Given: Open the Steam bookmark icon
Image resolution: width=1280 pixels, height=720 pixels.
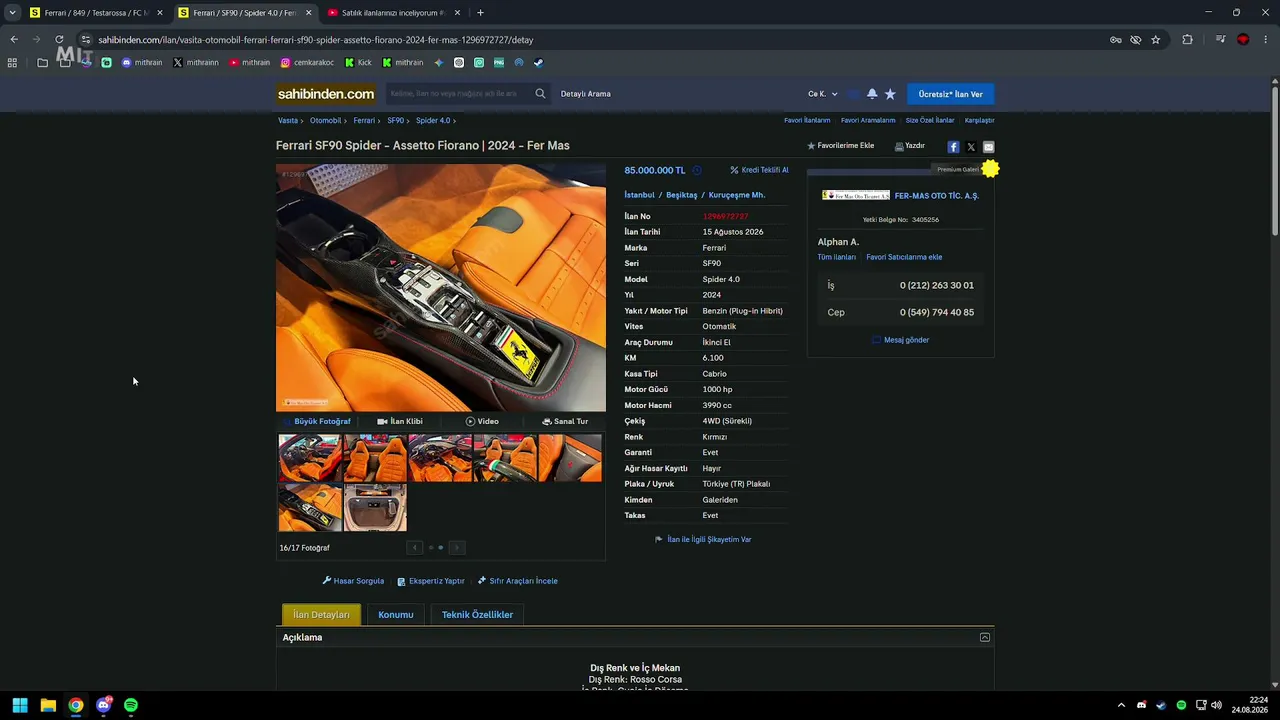Looking at the screenshot, I should tap(538, 62).
